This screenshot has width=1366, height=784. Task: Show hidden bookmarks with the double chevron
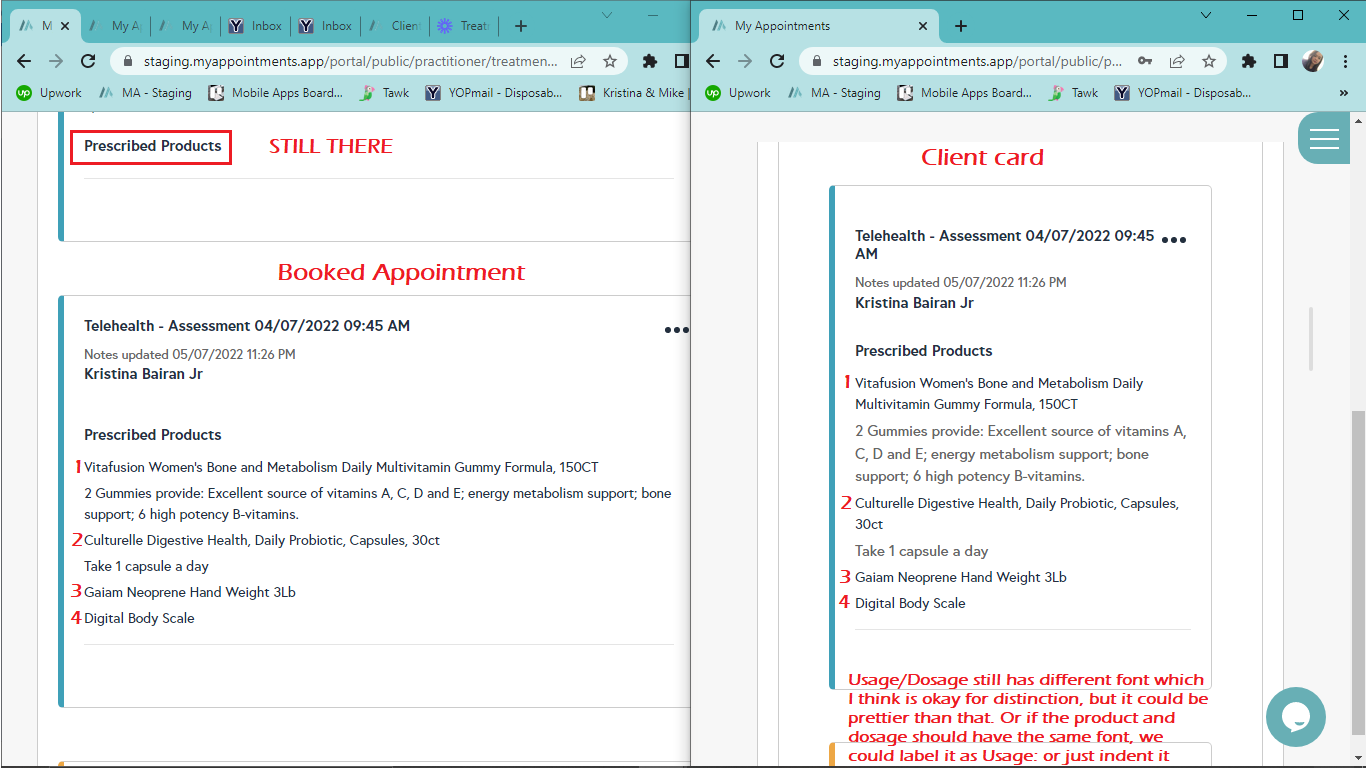click(1343, 93)
